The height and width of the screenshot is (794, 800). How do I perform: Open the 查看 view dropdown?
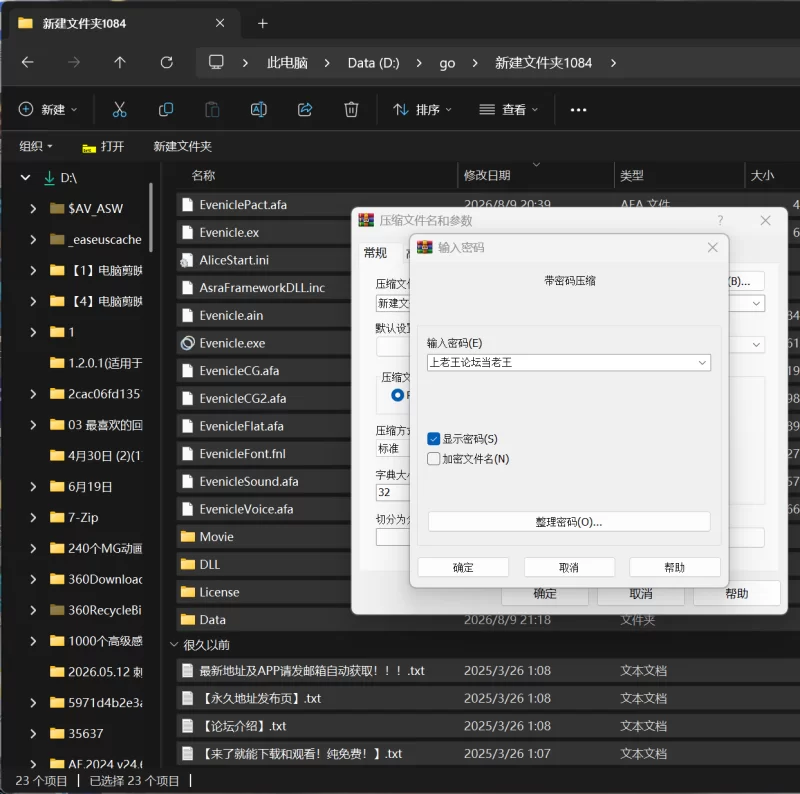coord(508,109)
